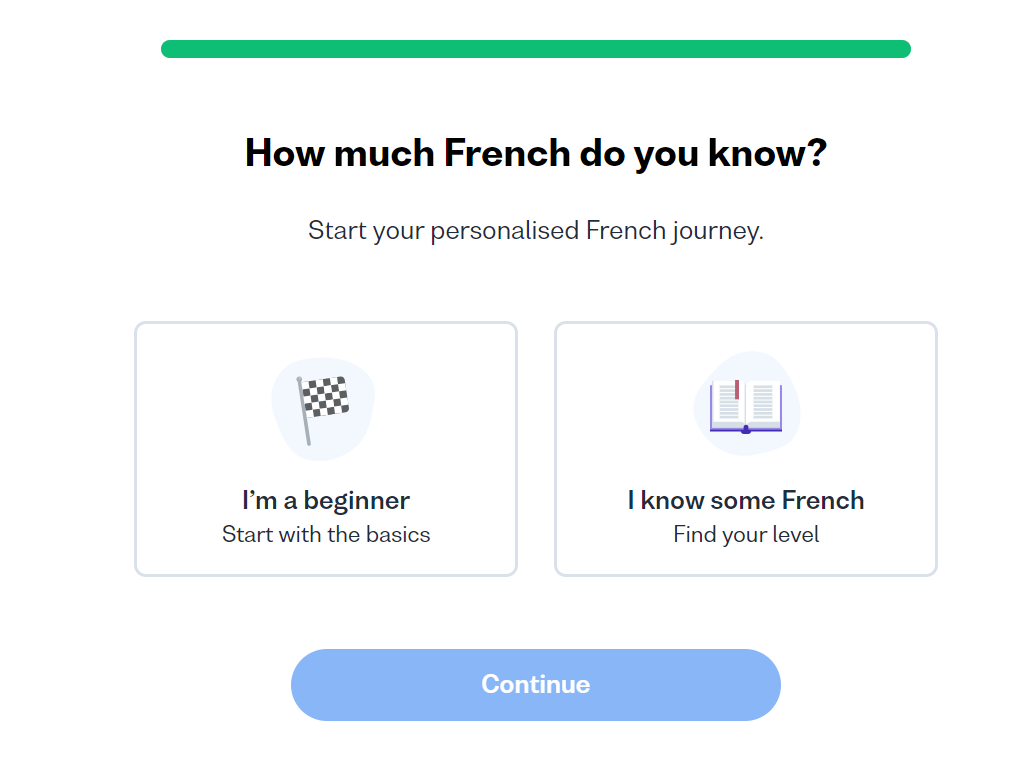Screen dimensions: 1012x777
Task: Click the "Find your level" caption
Action: point(746,534)
